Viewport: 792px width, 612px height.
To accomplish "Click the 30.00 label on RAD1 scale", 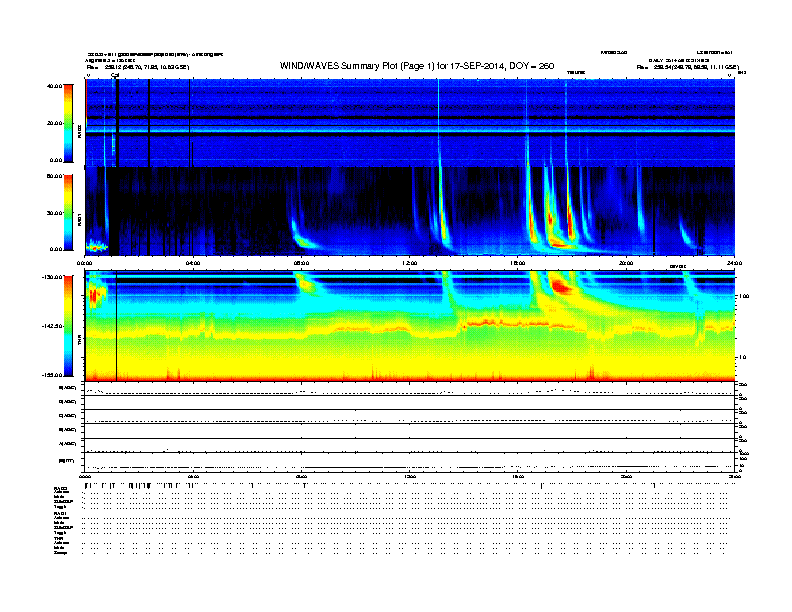I will (x=55, y=213).
